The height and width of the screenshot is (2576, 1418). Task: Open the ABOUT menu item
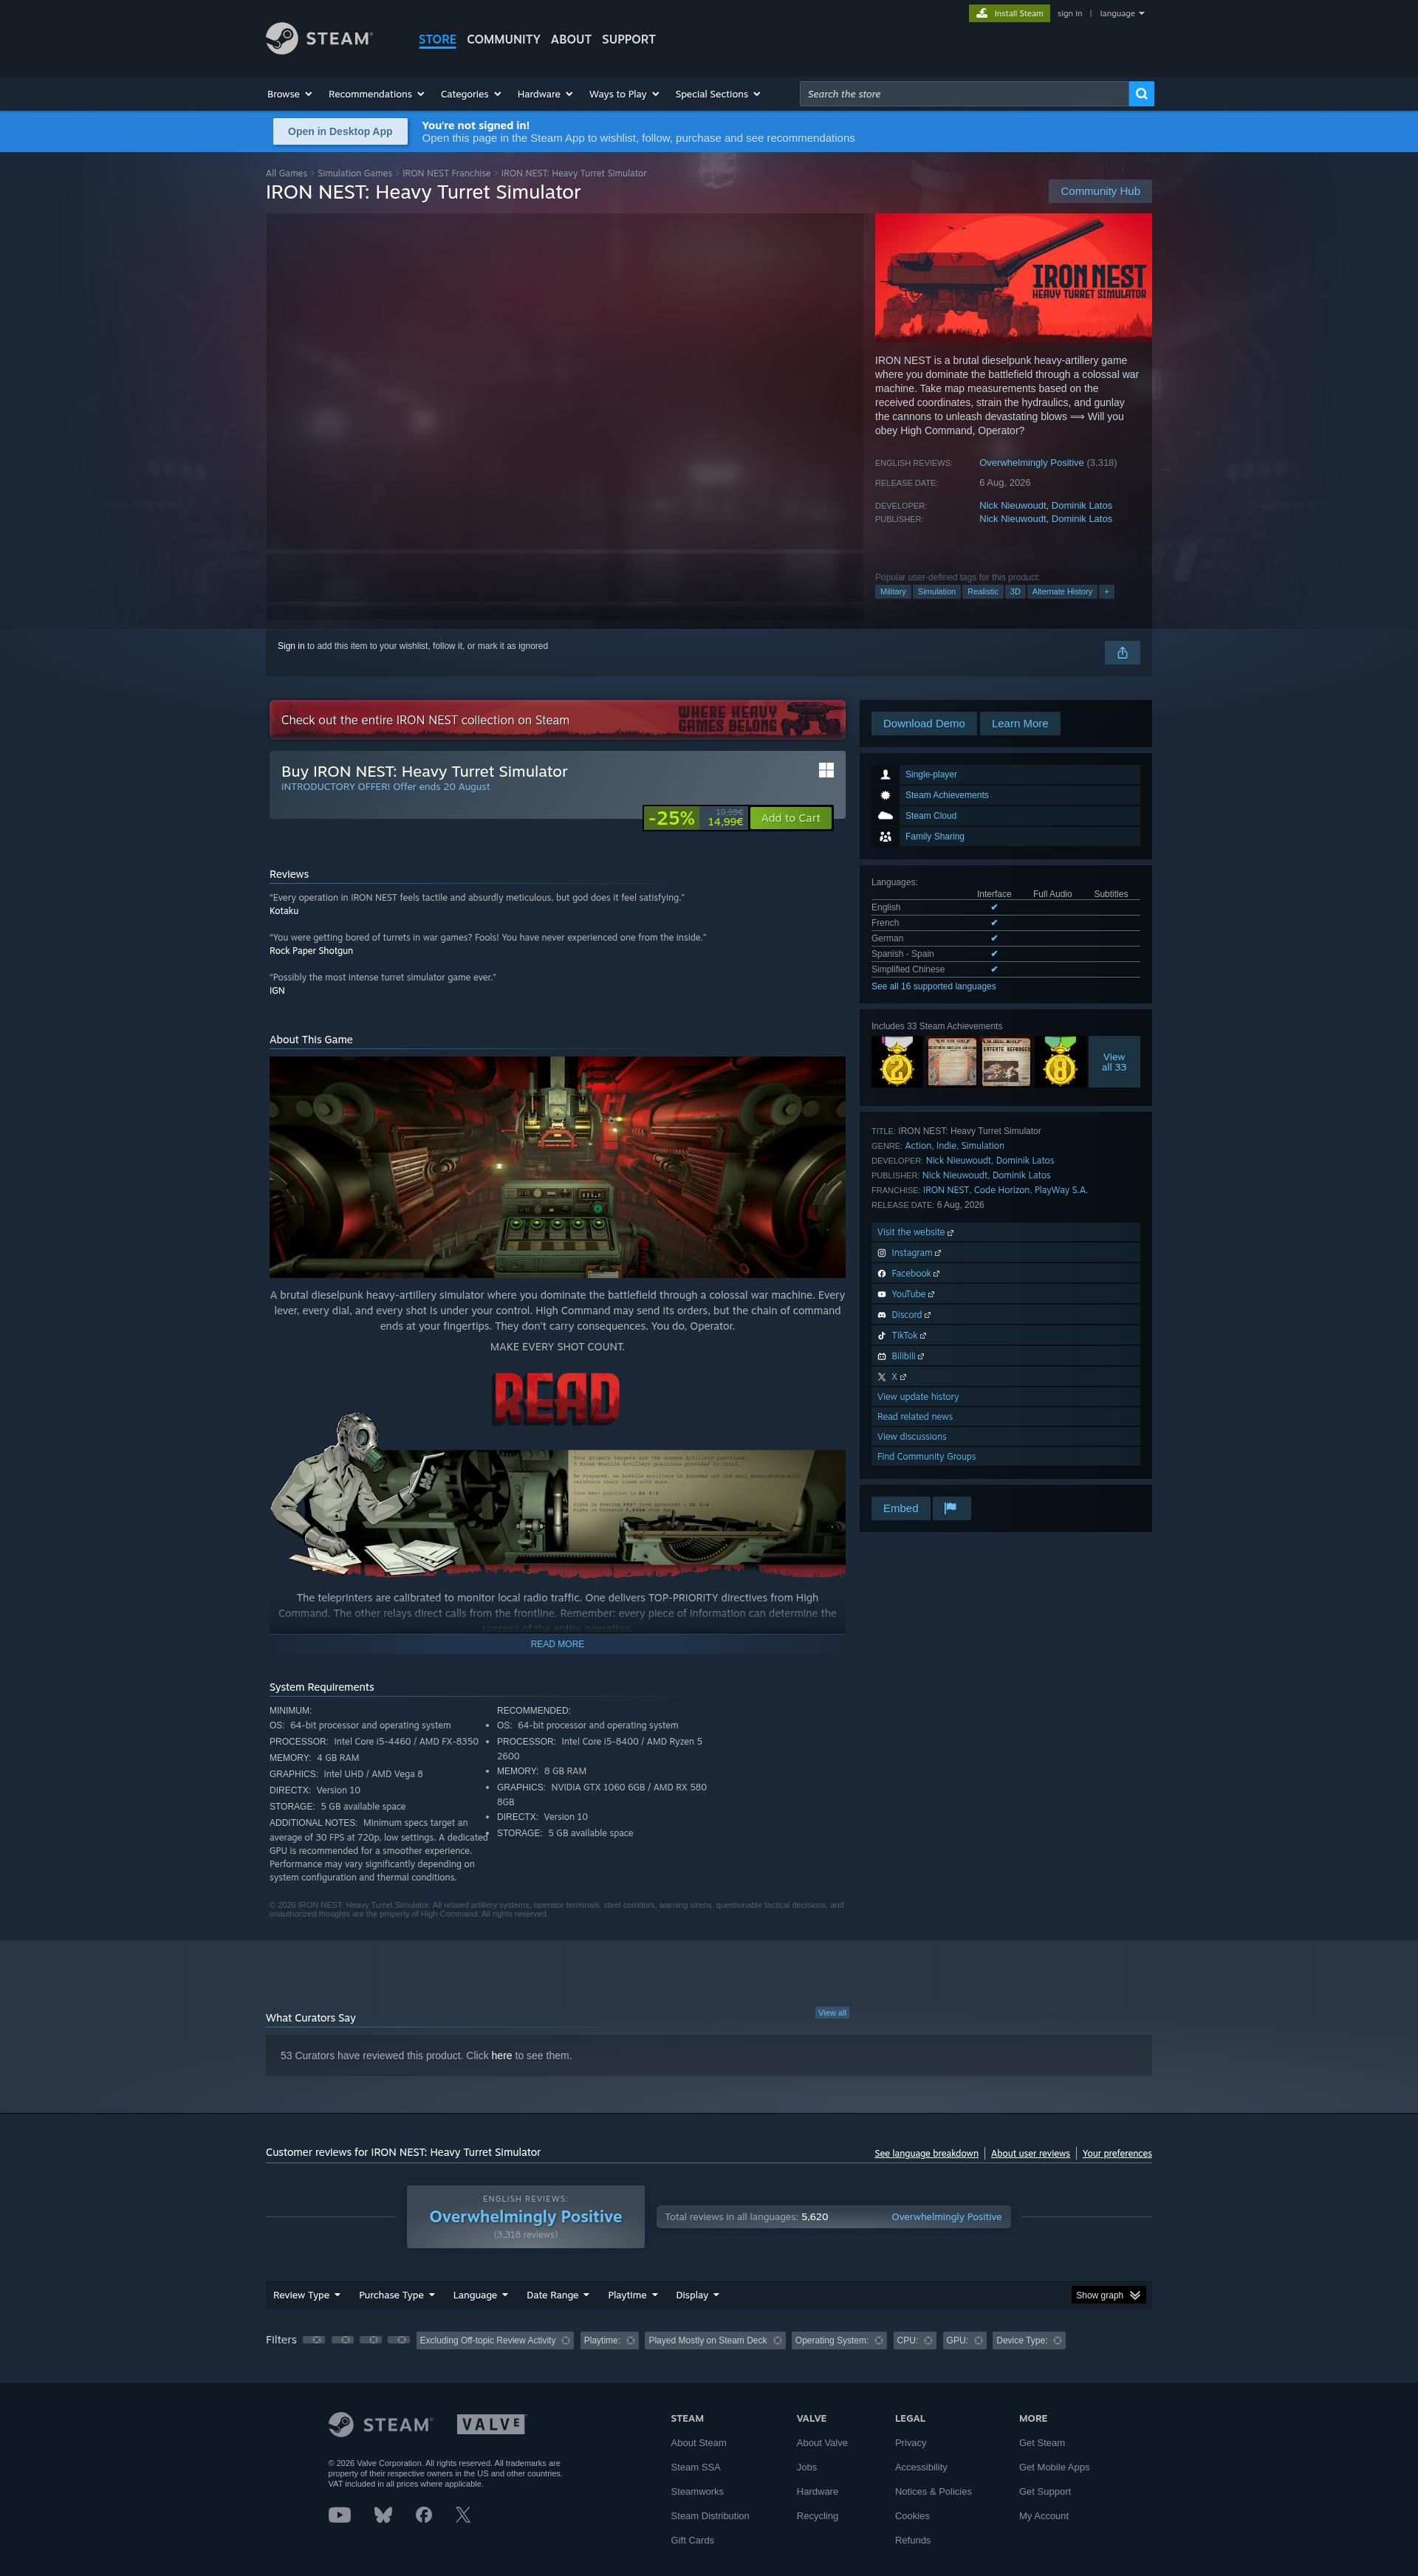pyautogui.click(x=571, y=40)
